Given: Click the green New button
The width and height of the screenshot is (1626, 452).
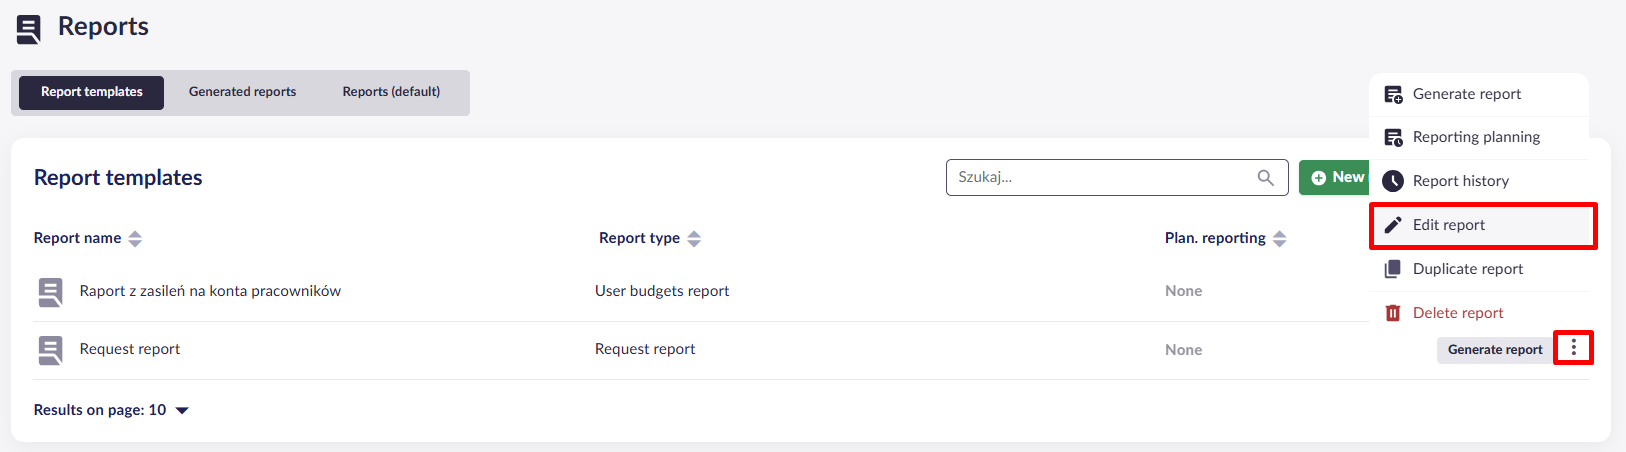Looking at the screenshot, I should click(1336, 177).
